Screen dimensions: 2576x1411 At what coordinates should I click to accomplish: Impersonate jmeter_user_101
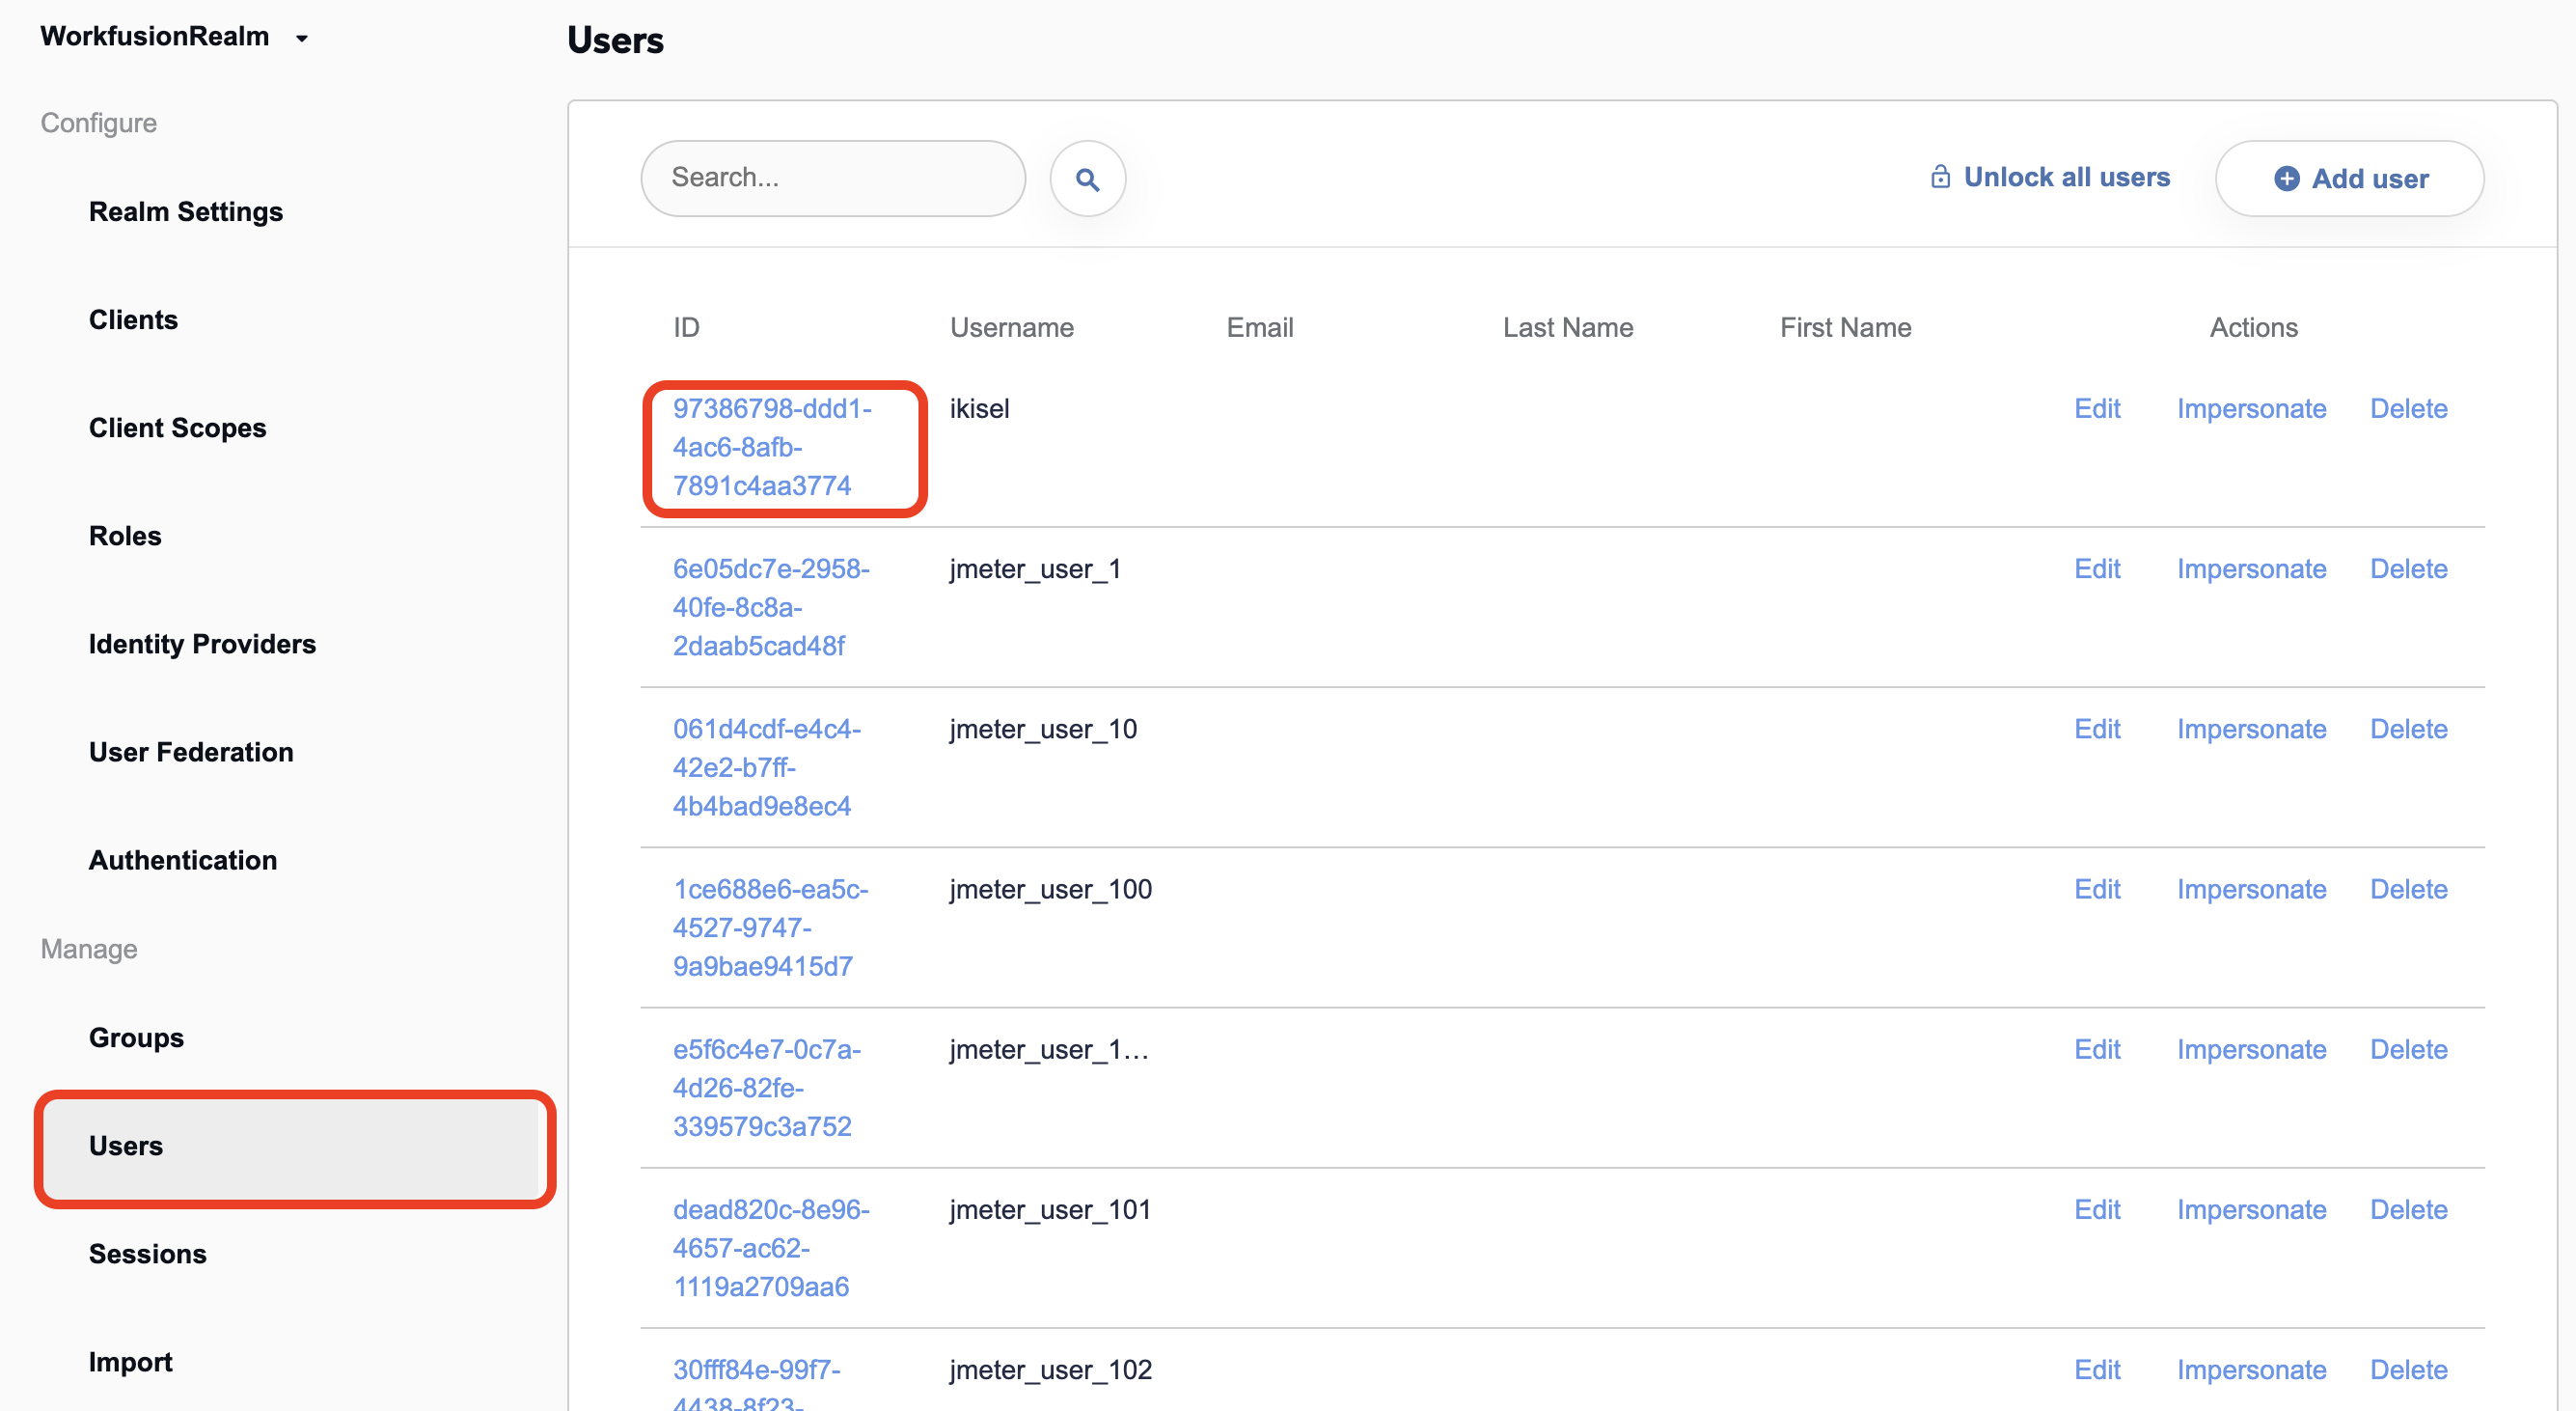(x=2251, y=1209)
